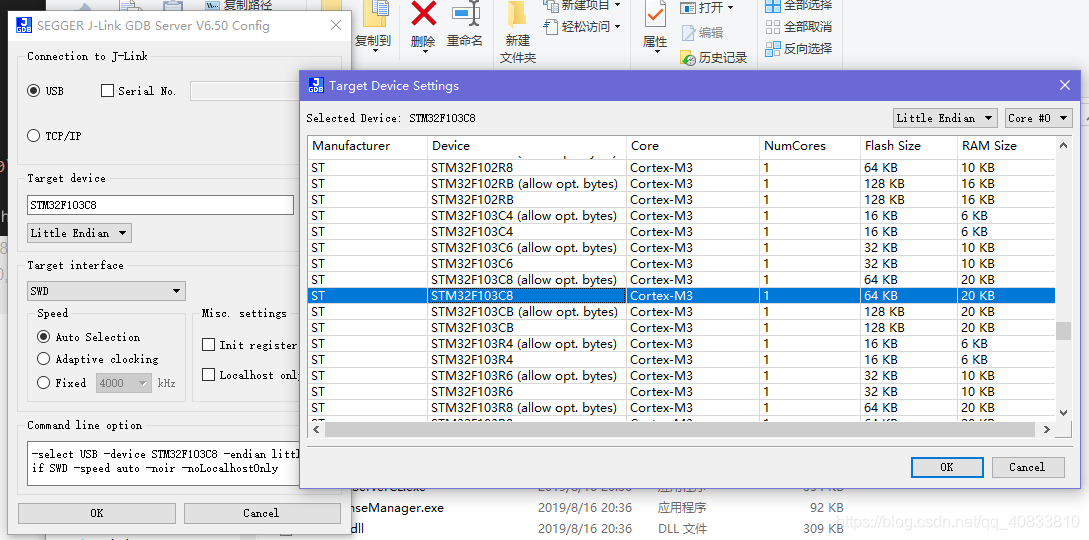The width and height of the screenshot is (1089, 540).
Task: Enable the Serial No. checkbox
Action: 108,91
